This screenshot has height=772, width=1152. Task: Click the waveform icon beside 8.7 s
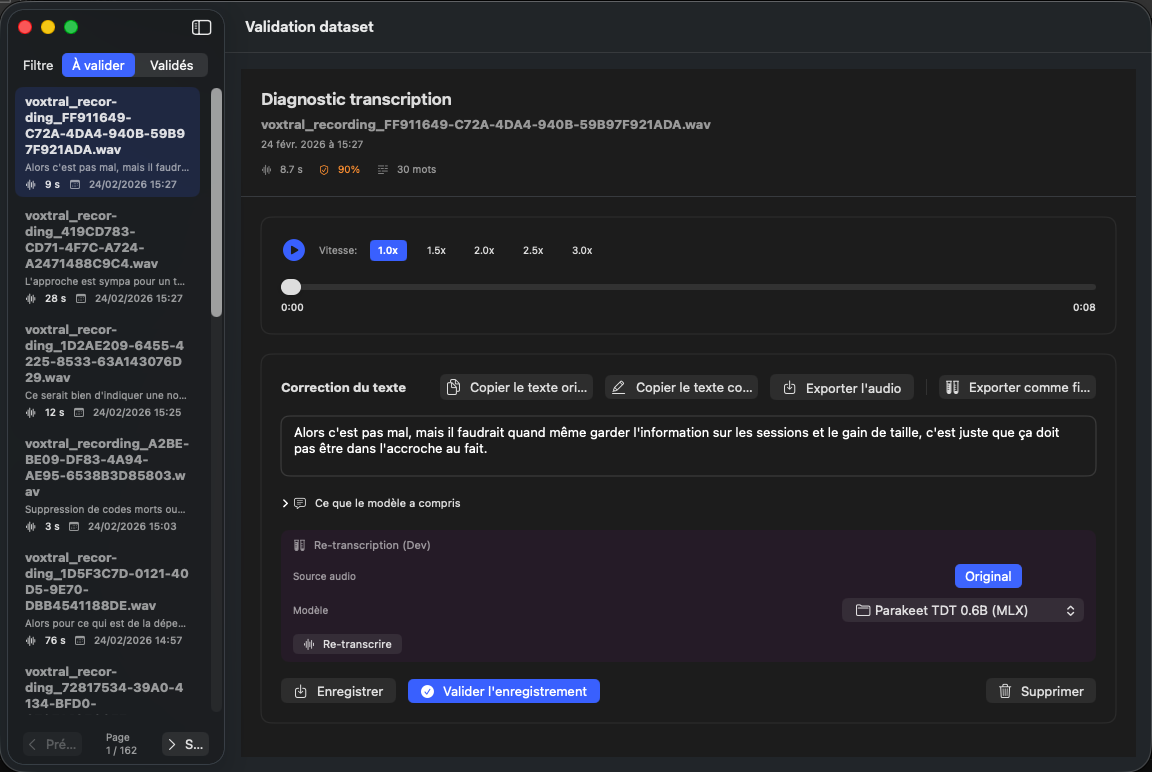[x=267, y=170]
